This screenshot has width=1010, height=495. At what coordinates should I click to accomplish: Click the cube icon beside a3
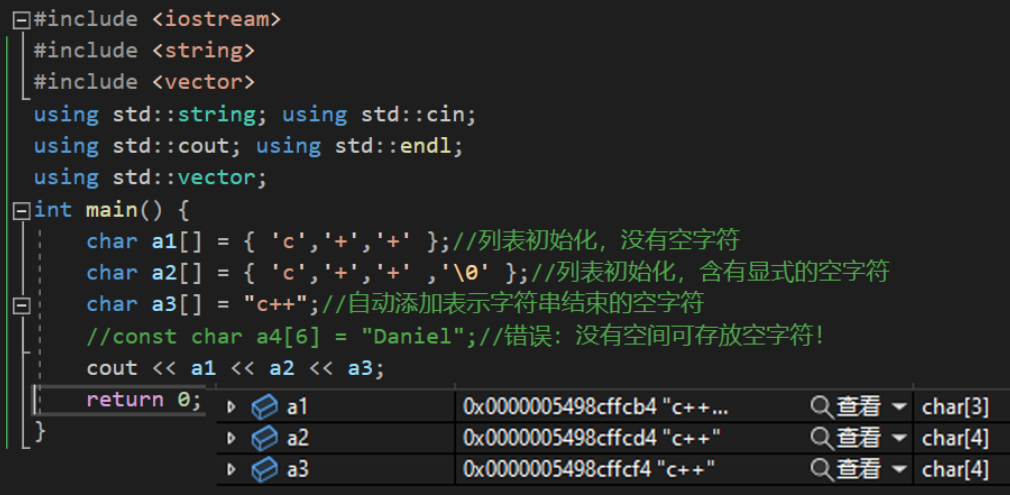point(264,470)
